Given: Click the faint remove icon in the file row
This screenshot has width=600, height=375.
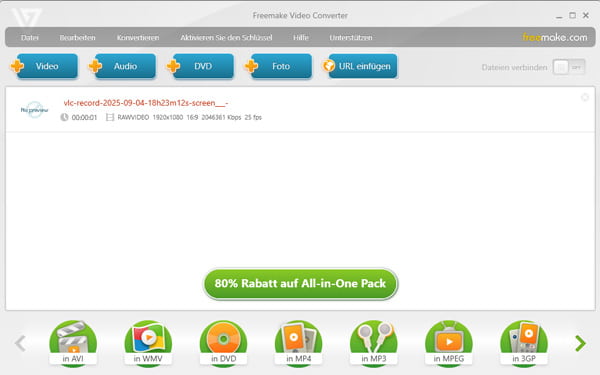Looking at the screenshot, I should click(x=585, y=97).
